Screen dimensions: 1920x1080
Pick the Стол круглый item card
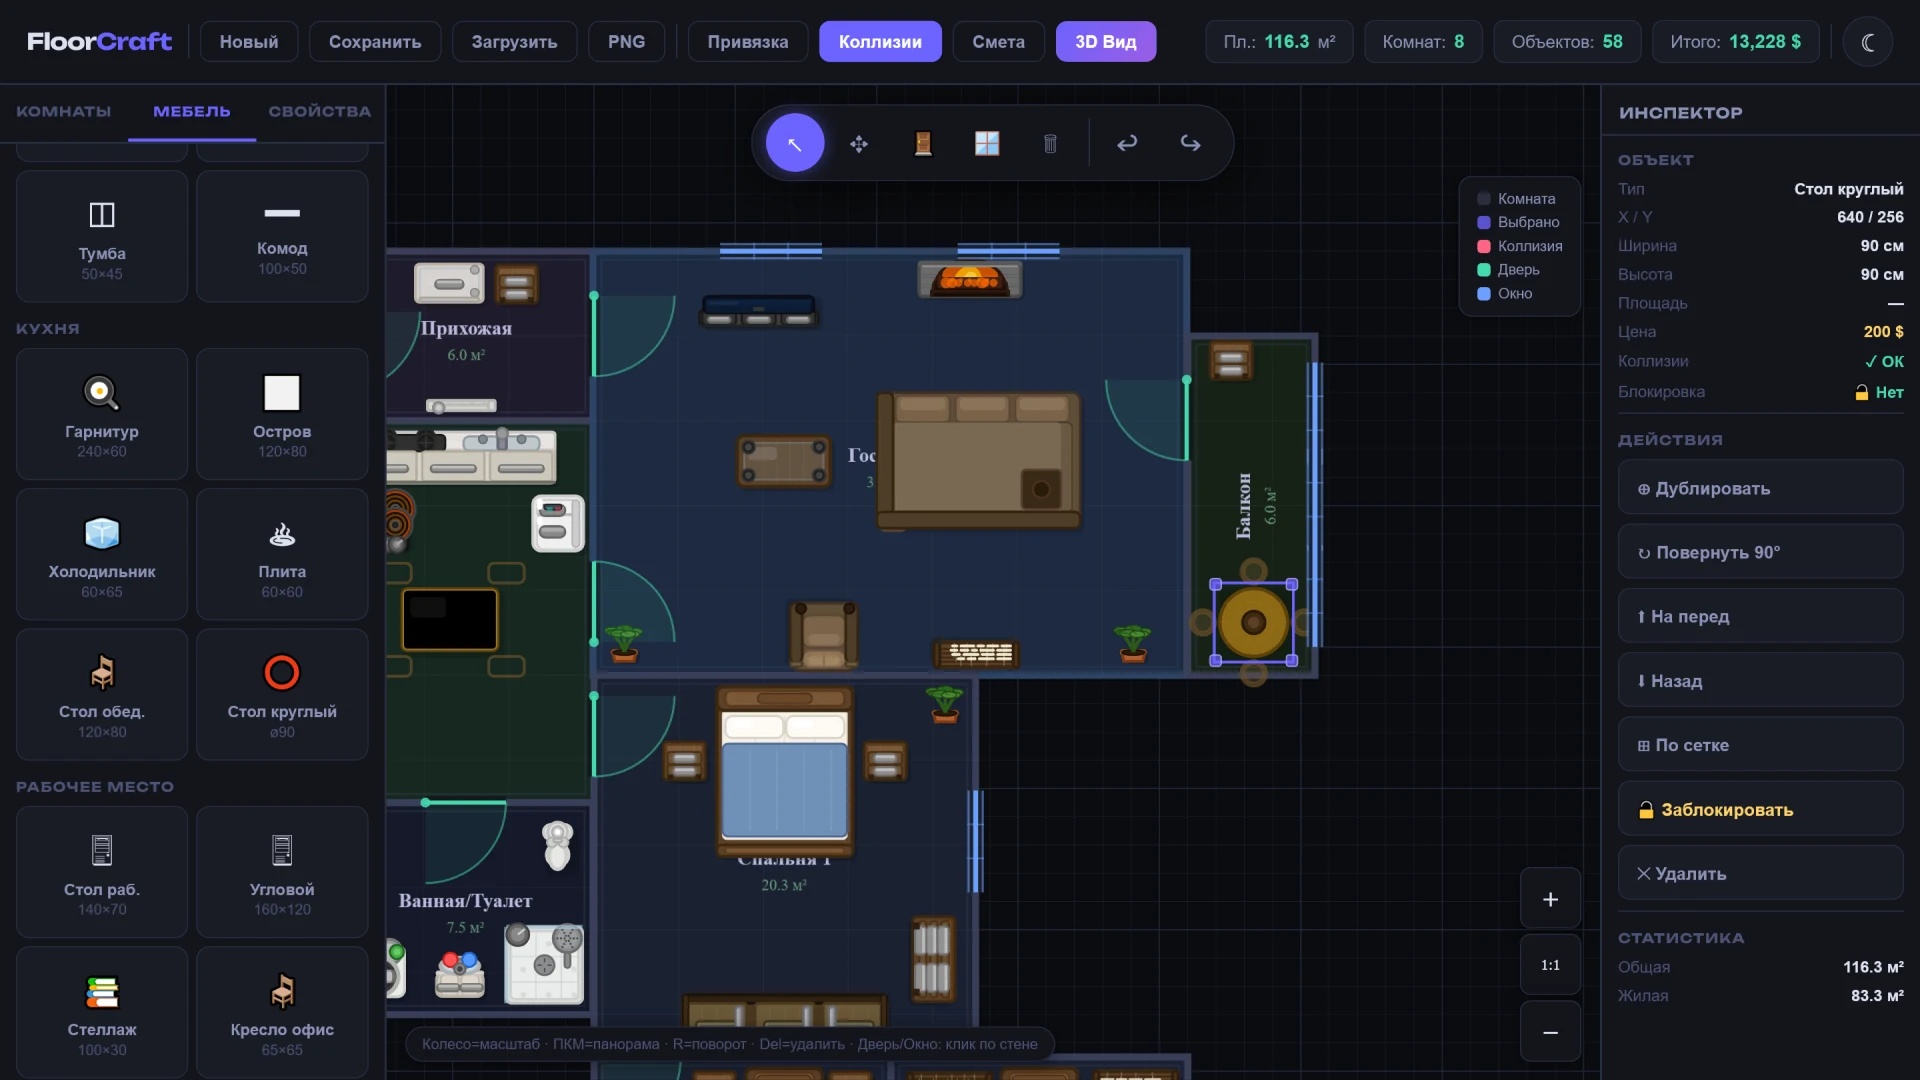pyautogui.click(x=282, y=694)
